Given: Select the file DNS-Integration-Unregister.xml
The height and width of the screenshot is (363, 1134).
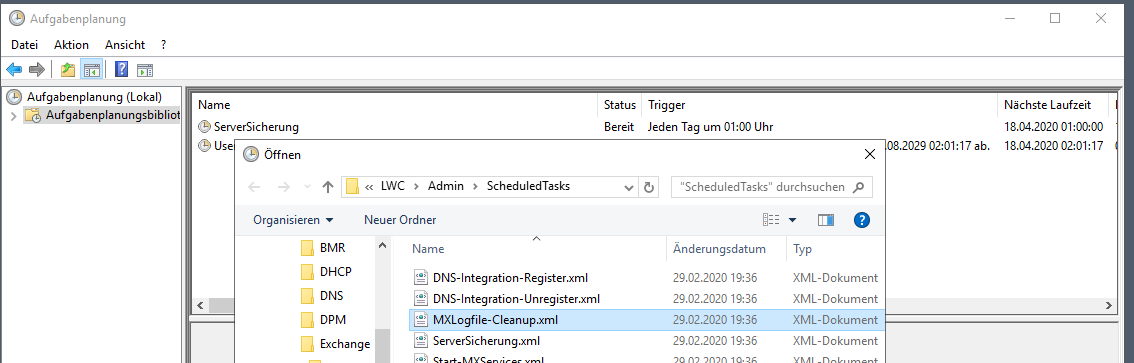Looking at the screenshot, I should point(516,298).
